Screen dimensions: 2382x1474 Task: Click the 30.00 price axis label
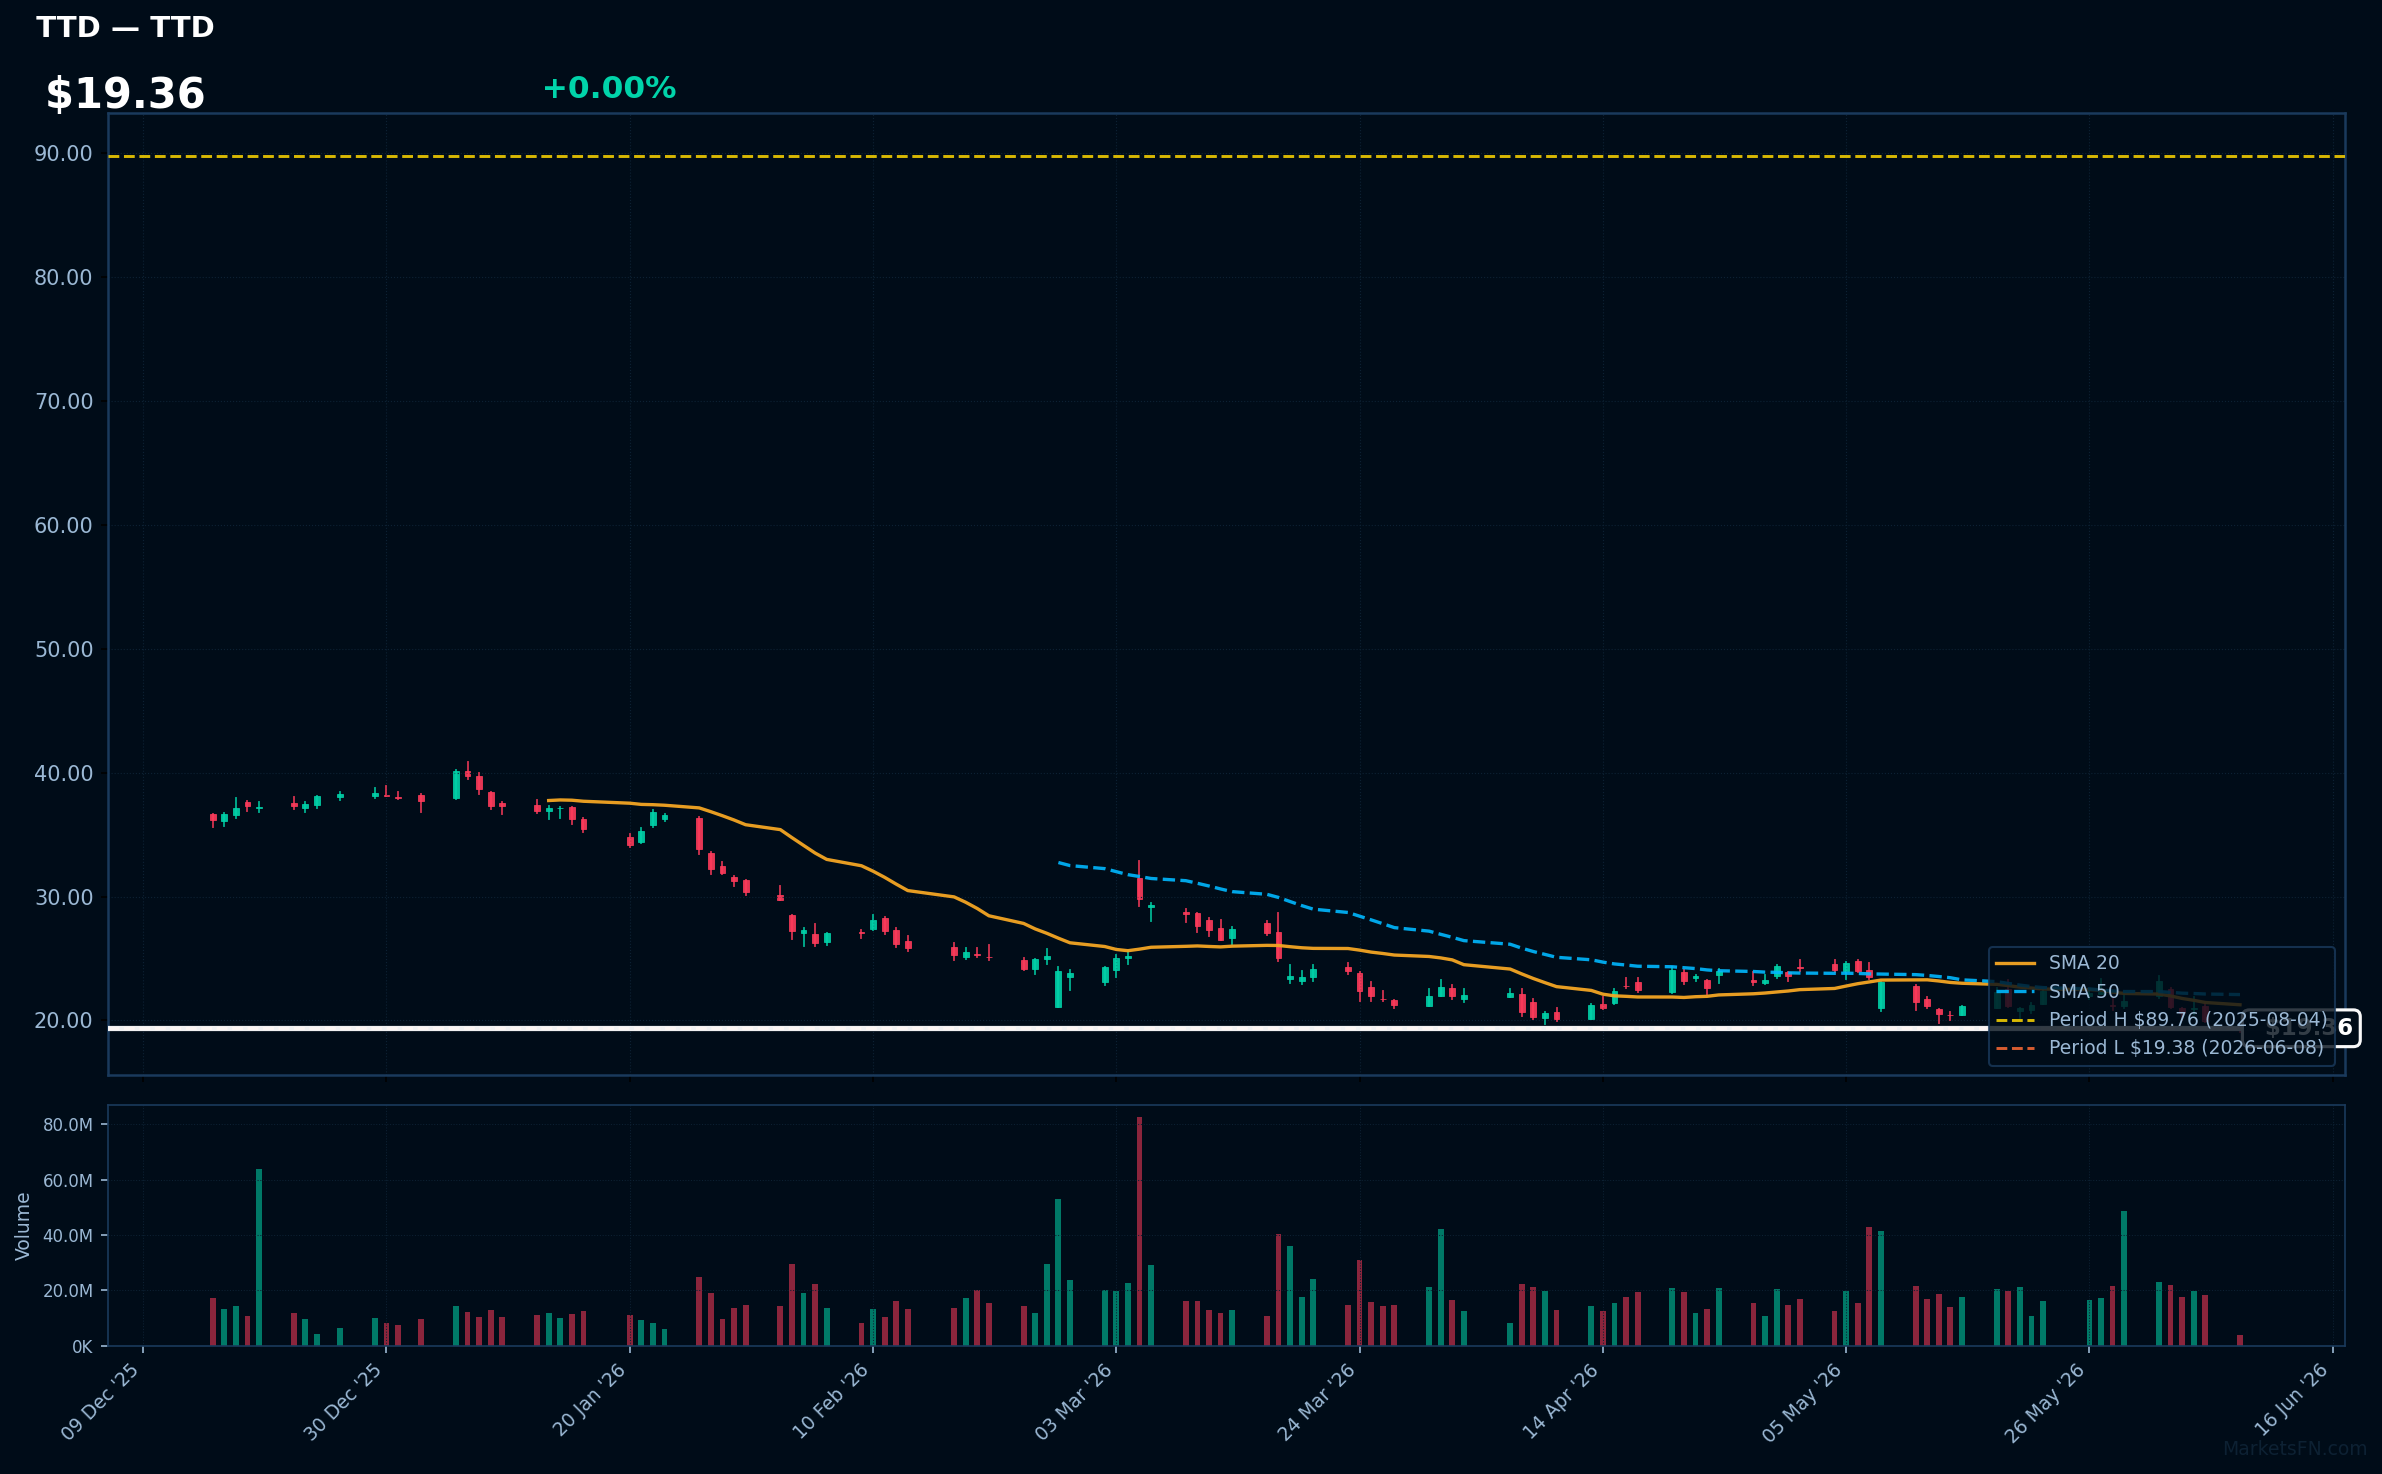[63, 898]
